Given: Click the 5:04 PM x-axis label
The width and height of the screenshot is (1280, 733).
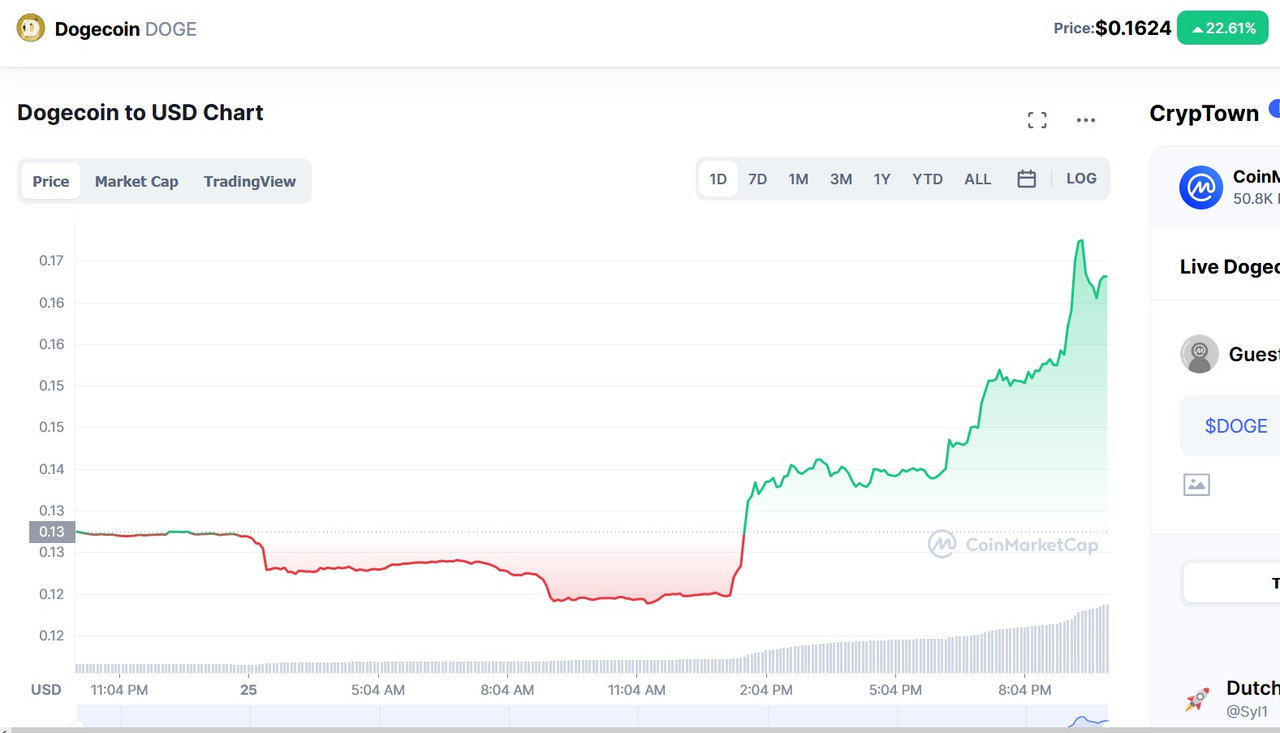Looking at the screenshot, I should tap(895, 690).
